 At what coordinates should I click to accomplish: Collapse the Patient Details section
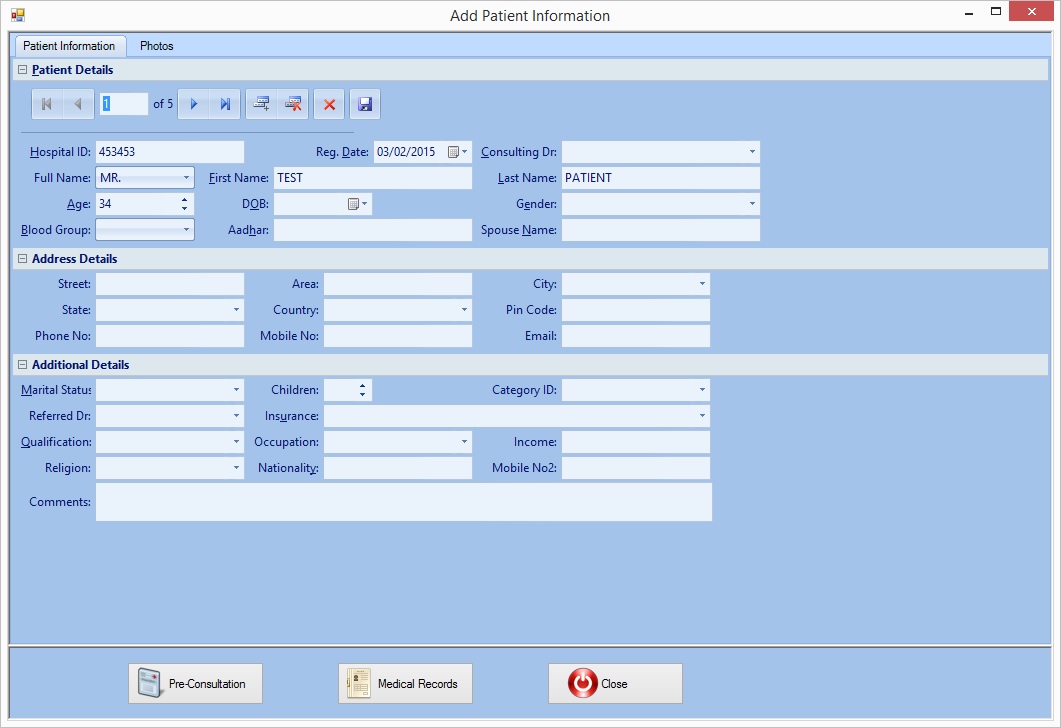click(22, 70)
